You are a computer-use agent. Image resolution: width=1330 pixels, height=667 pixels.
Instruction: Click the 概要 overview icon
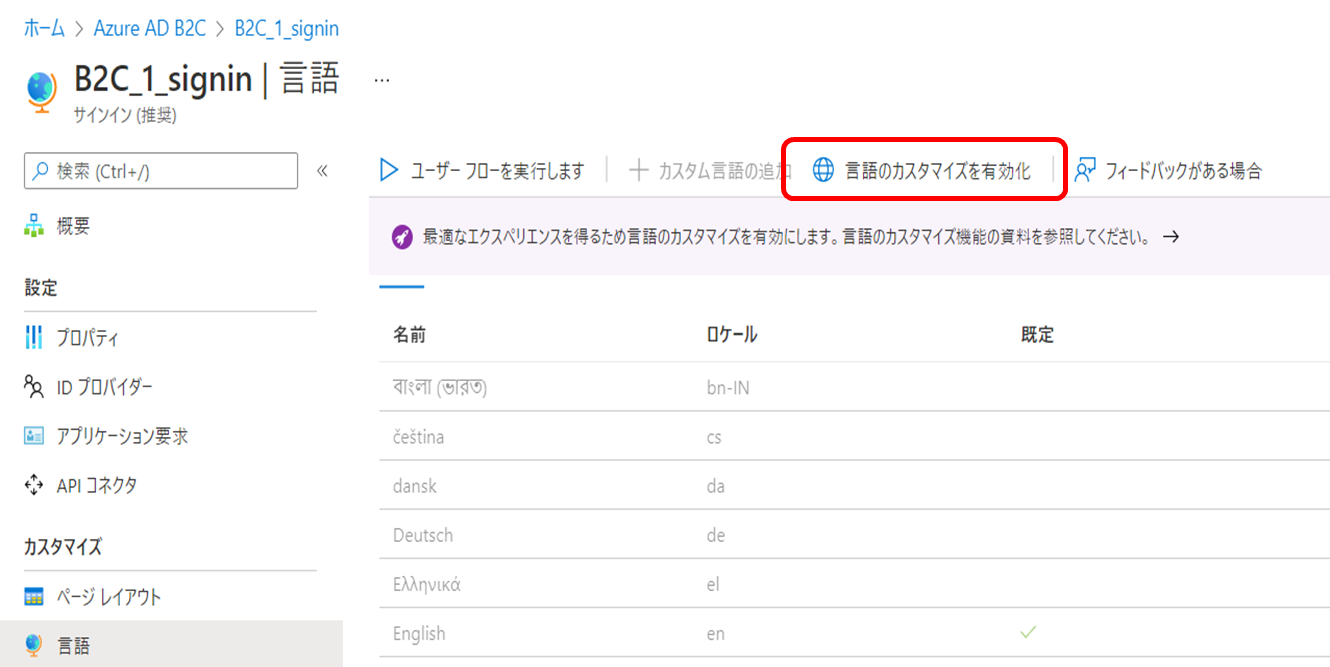34,227
